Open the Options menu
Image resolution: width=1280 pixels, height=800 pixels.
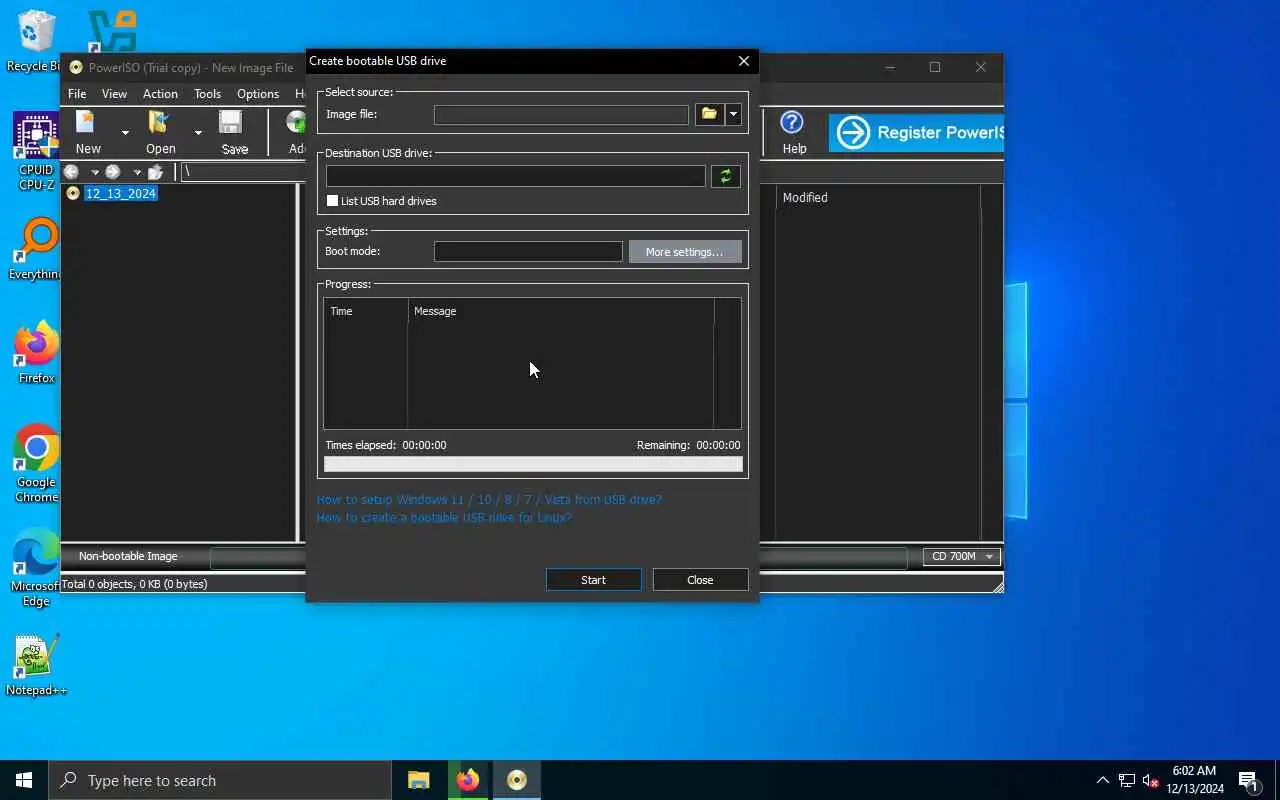[258, 93]
